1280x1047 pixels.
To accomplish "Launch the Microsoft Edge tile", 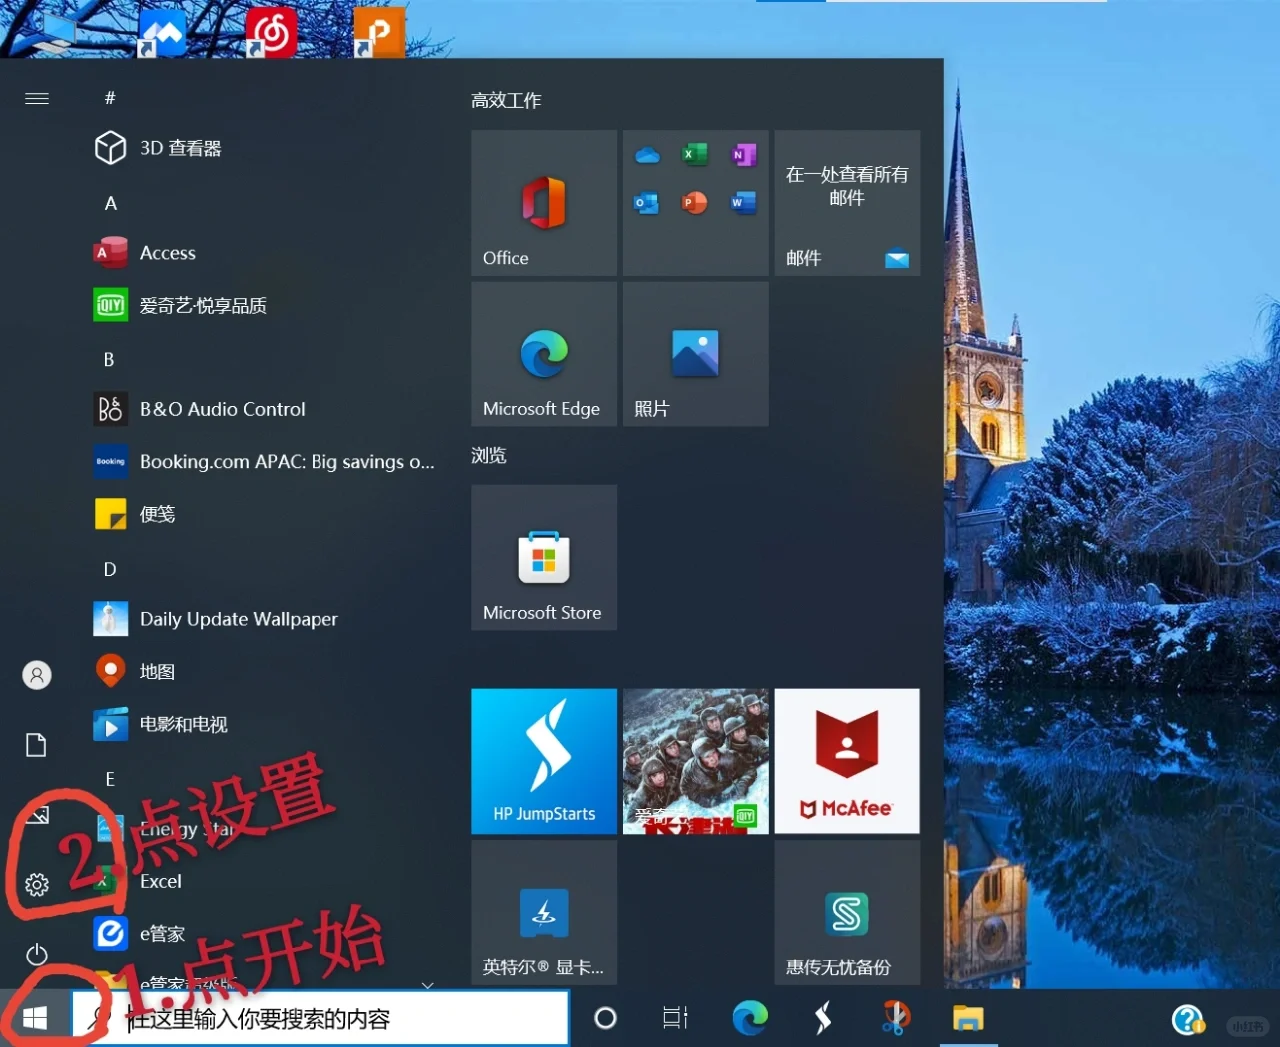I will point(543,354).
